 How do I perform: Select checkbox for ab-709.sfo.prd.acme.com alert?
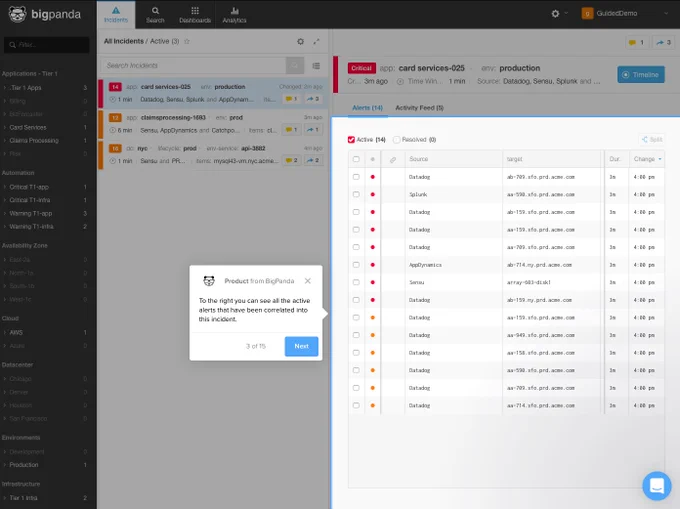tap(356, 177)
